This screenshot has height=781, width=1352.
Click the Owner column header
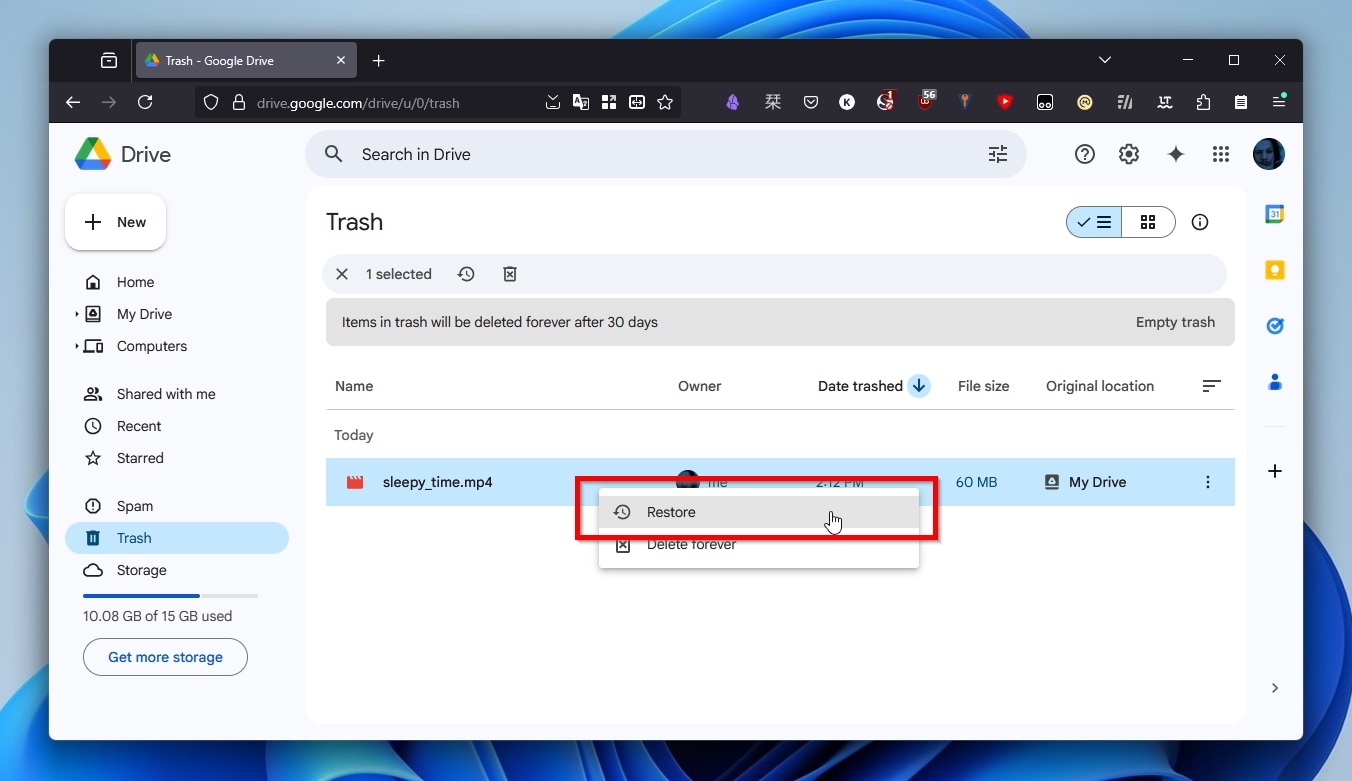(699, 386)
